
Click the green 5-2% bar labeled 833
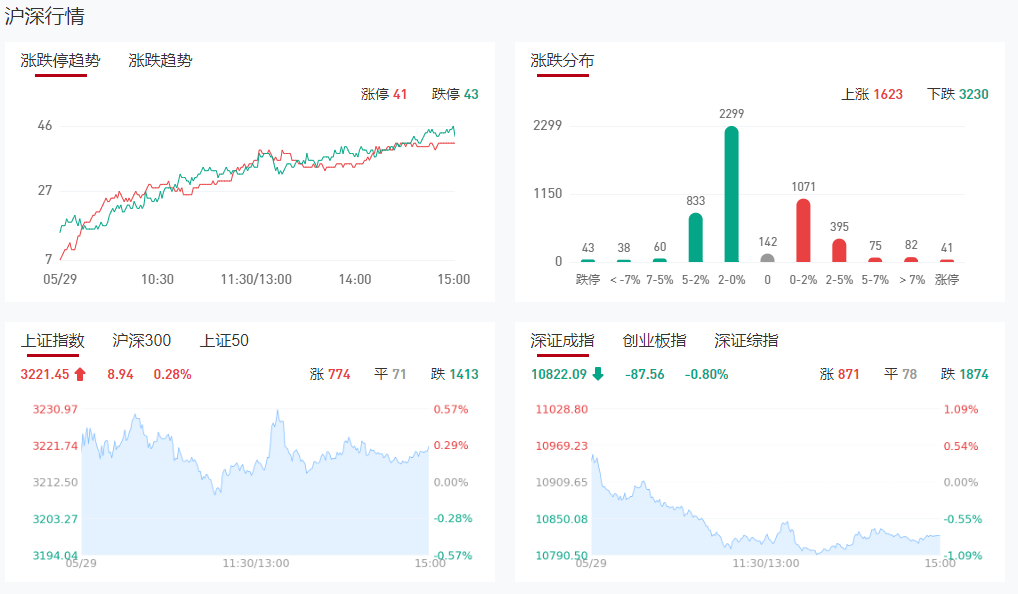click(x=695, y=238)
